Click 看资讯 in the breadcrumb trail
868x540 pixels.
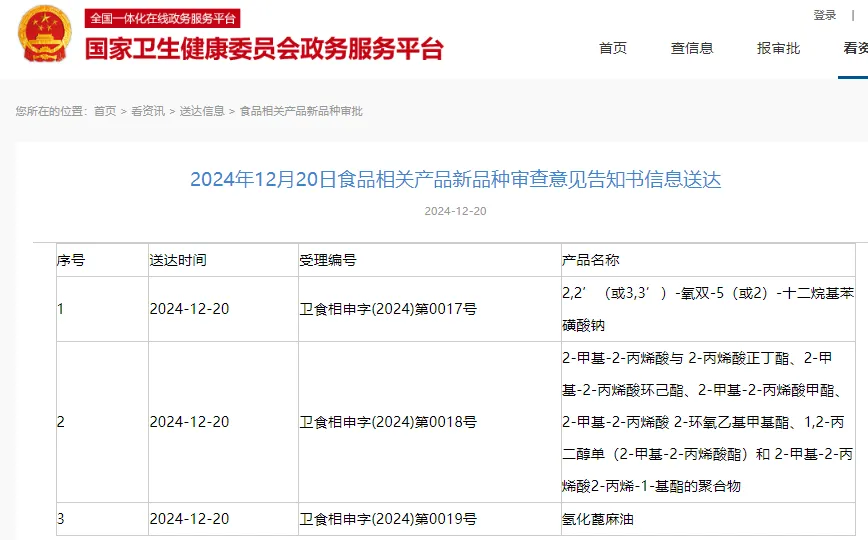[x=148, y=111]
